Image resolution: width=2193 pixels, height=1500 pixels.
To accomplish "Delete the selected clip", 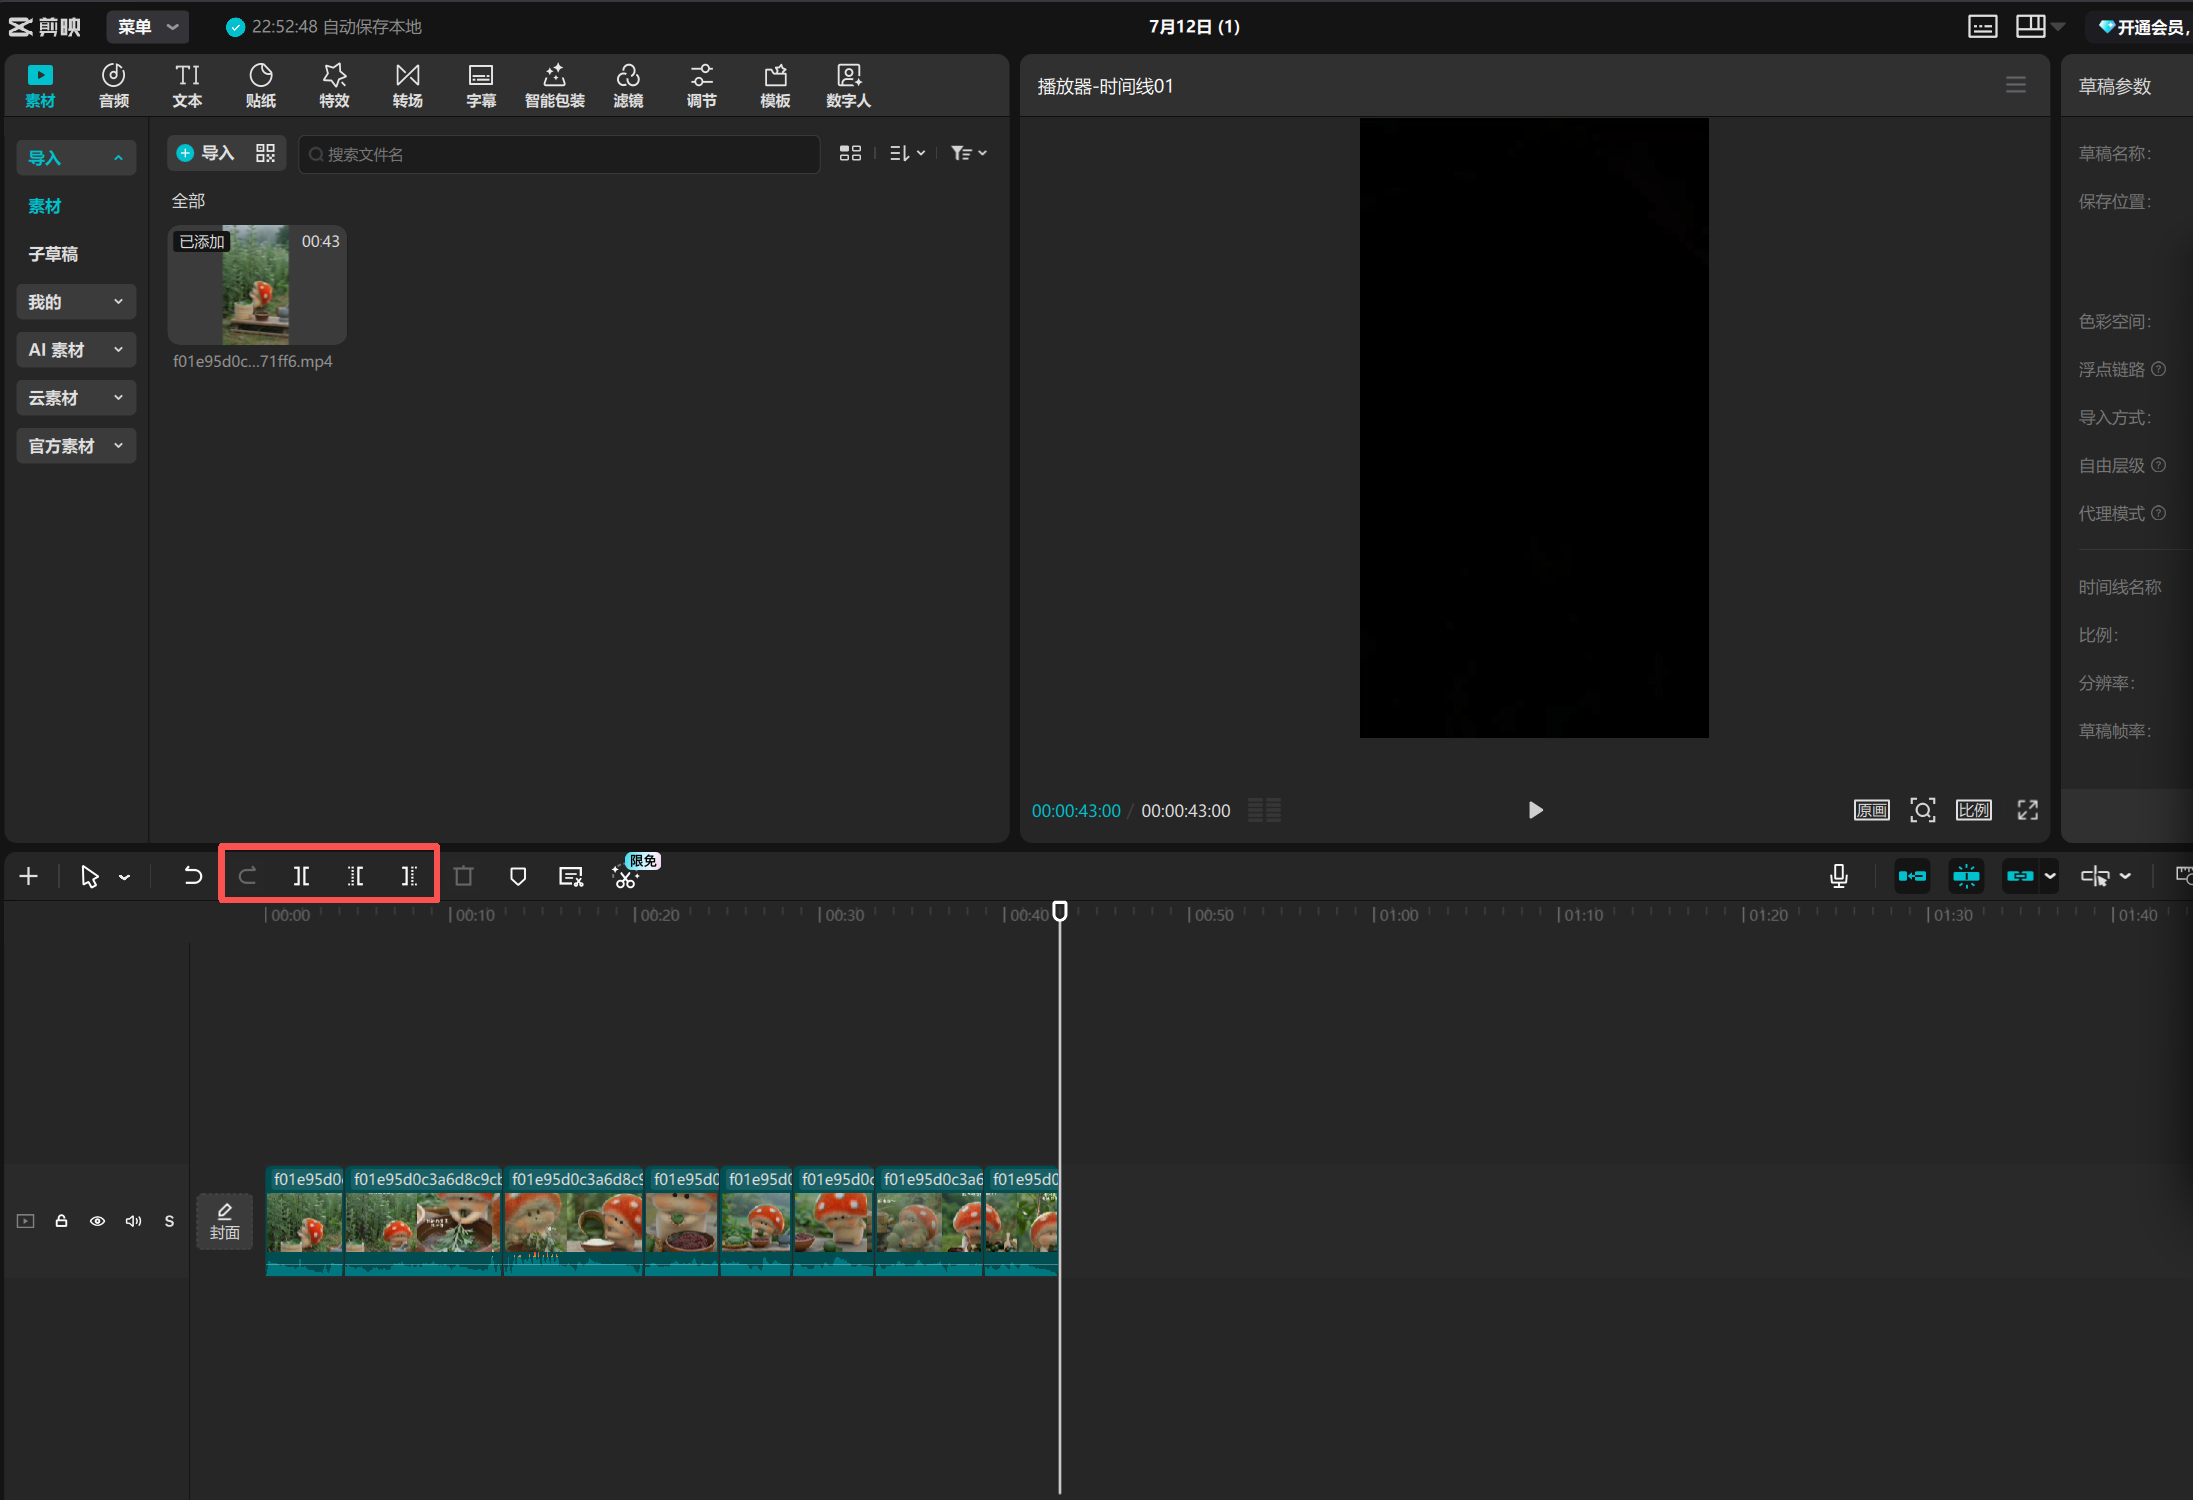I will click(463, 877).
